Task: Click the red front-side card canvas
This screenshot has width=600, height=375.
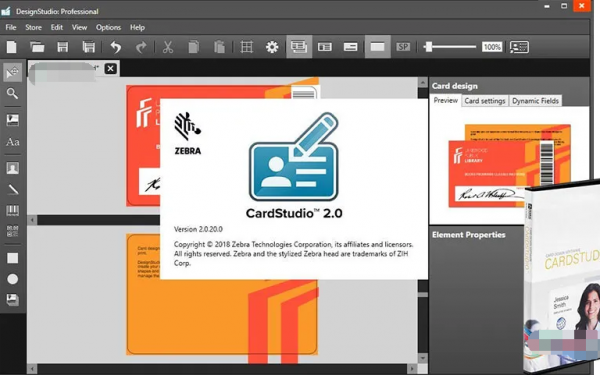Action: tap(143, 145)
